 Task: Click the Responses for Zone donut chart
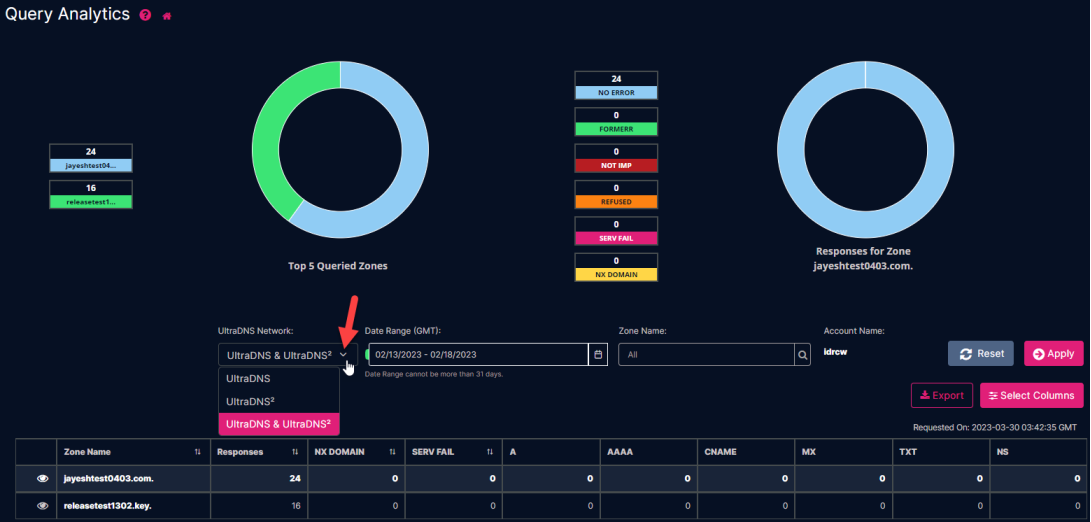tap(865, 150)
